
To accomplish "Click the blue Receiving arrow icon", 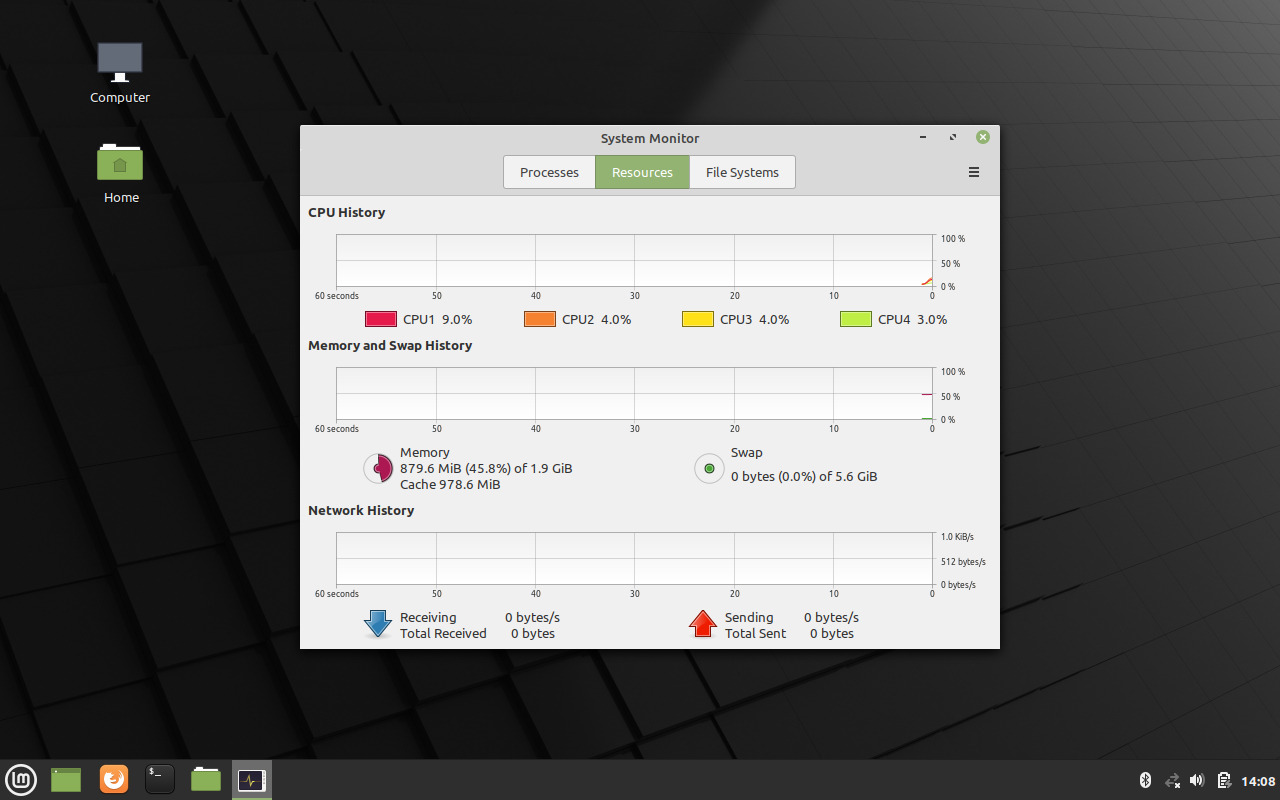I will [377, 623].
